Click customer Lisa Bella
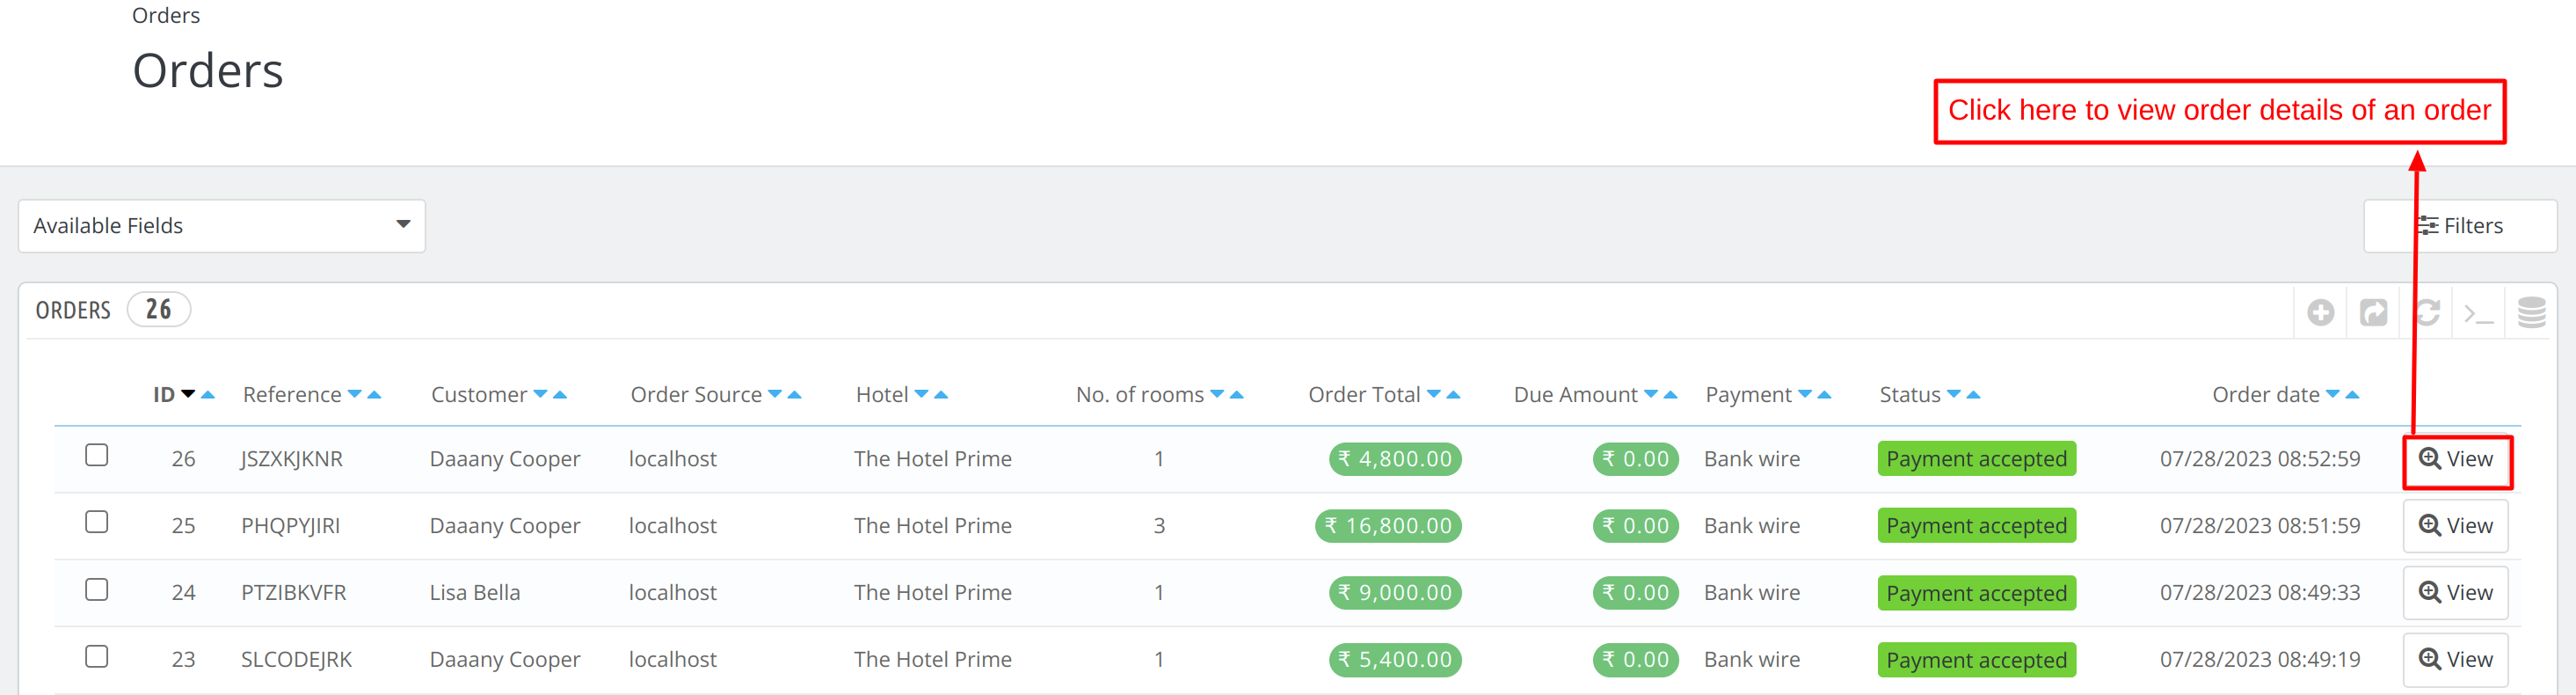Image resolution: width=2576 pixels, height=695 pixels. 475,593
